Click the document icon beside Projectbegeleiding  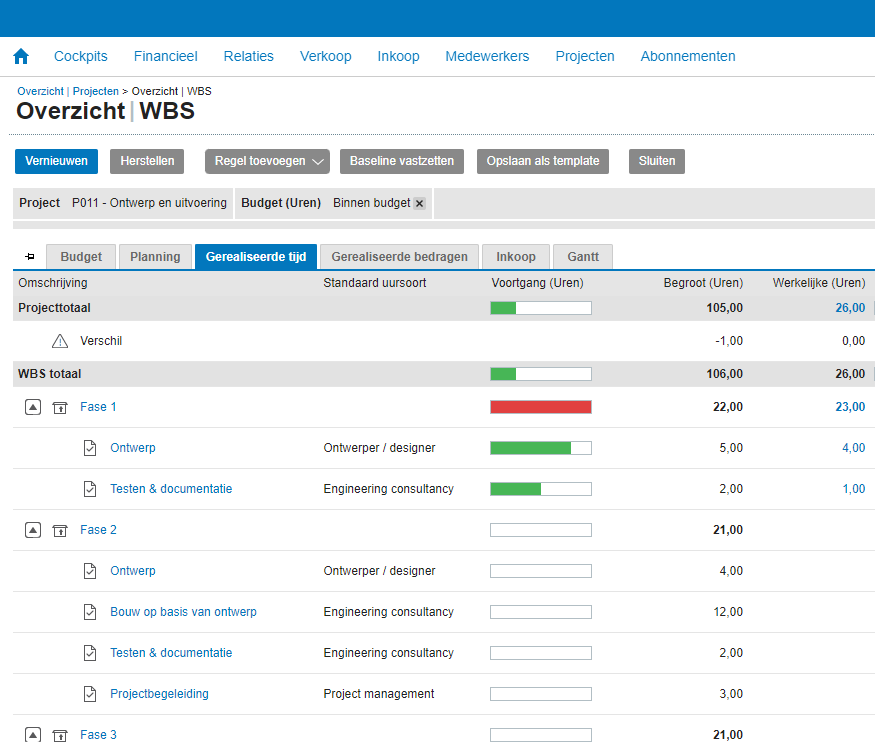90,694
